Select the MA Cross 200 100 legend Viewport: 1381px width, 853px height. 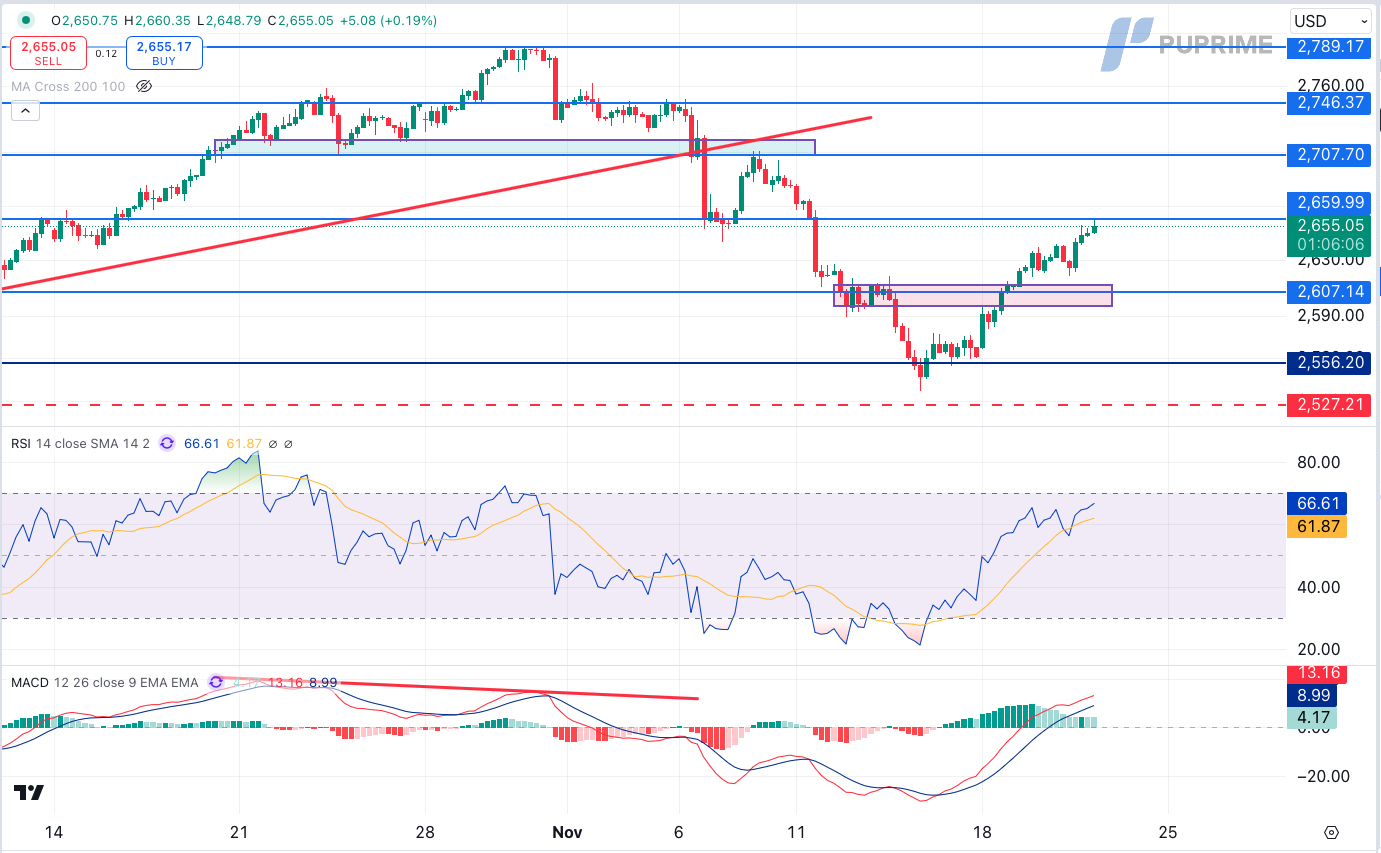point(68,87)
